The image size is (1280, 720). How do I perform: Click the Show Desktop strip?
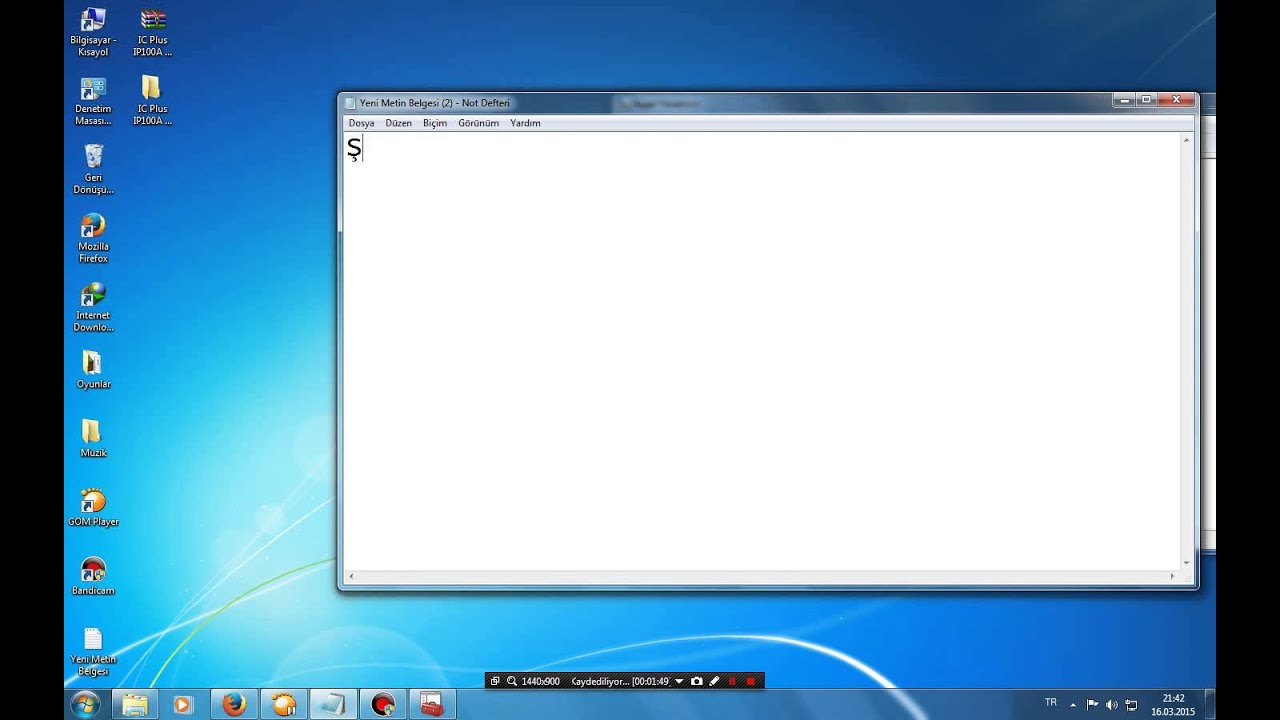tap(1209, 705)
